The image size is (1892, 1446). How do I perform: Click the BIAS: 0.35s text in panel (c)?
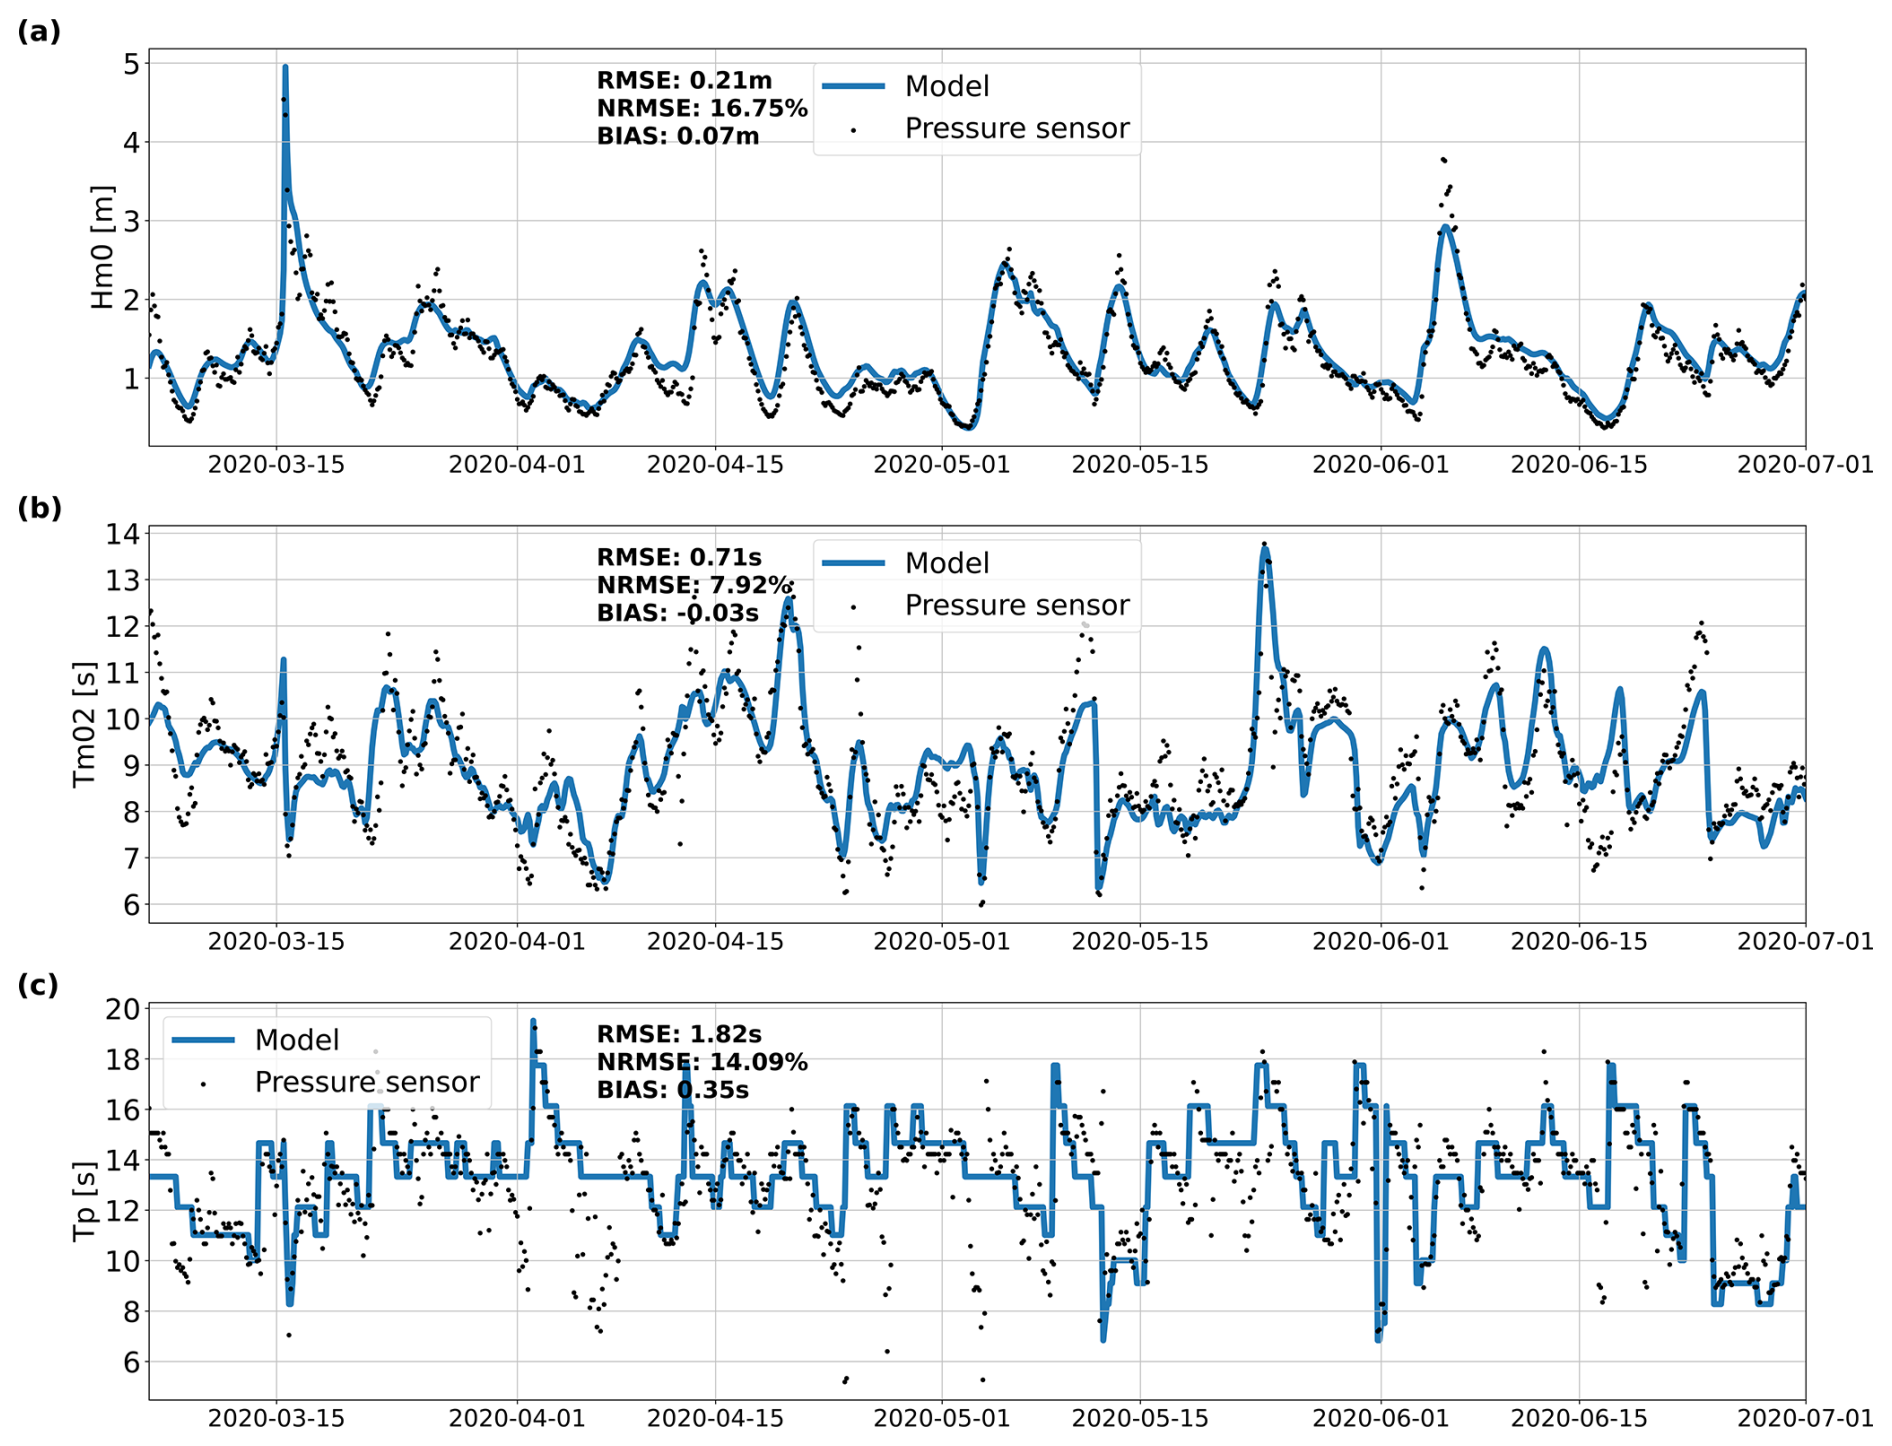(672, 1090)
